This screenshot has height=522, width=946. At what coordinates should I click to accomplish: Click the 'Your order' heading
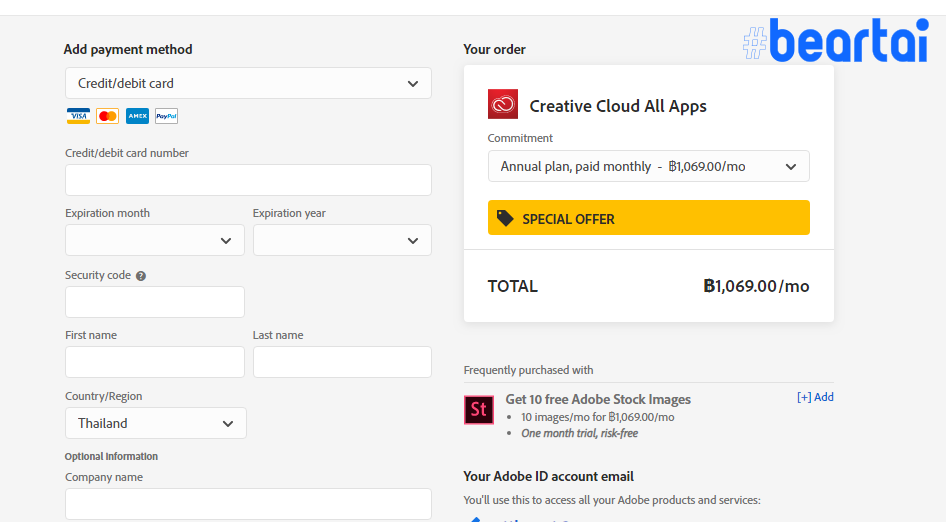pos(494,49)
